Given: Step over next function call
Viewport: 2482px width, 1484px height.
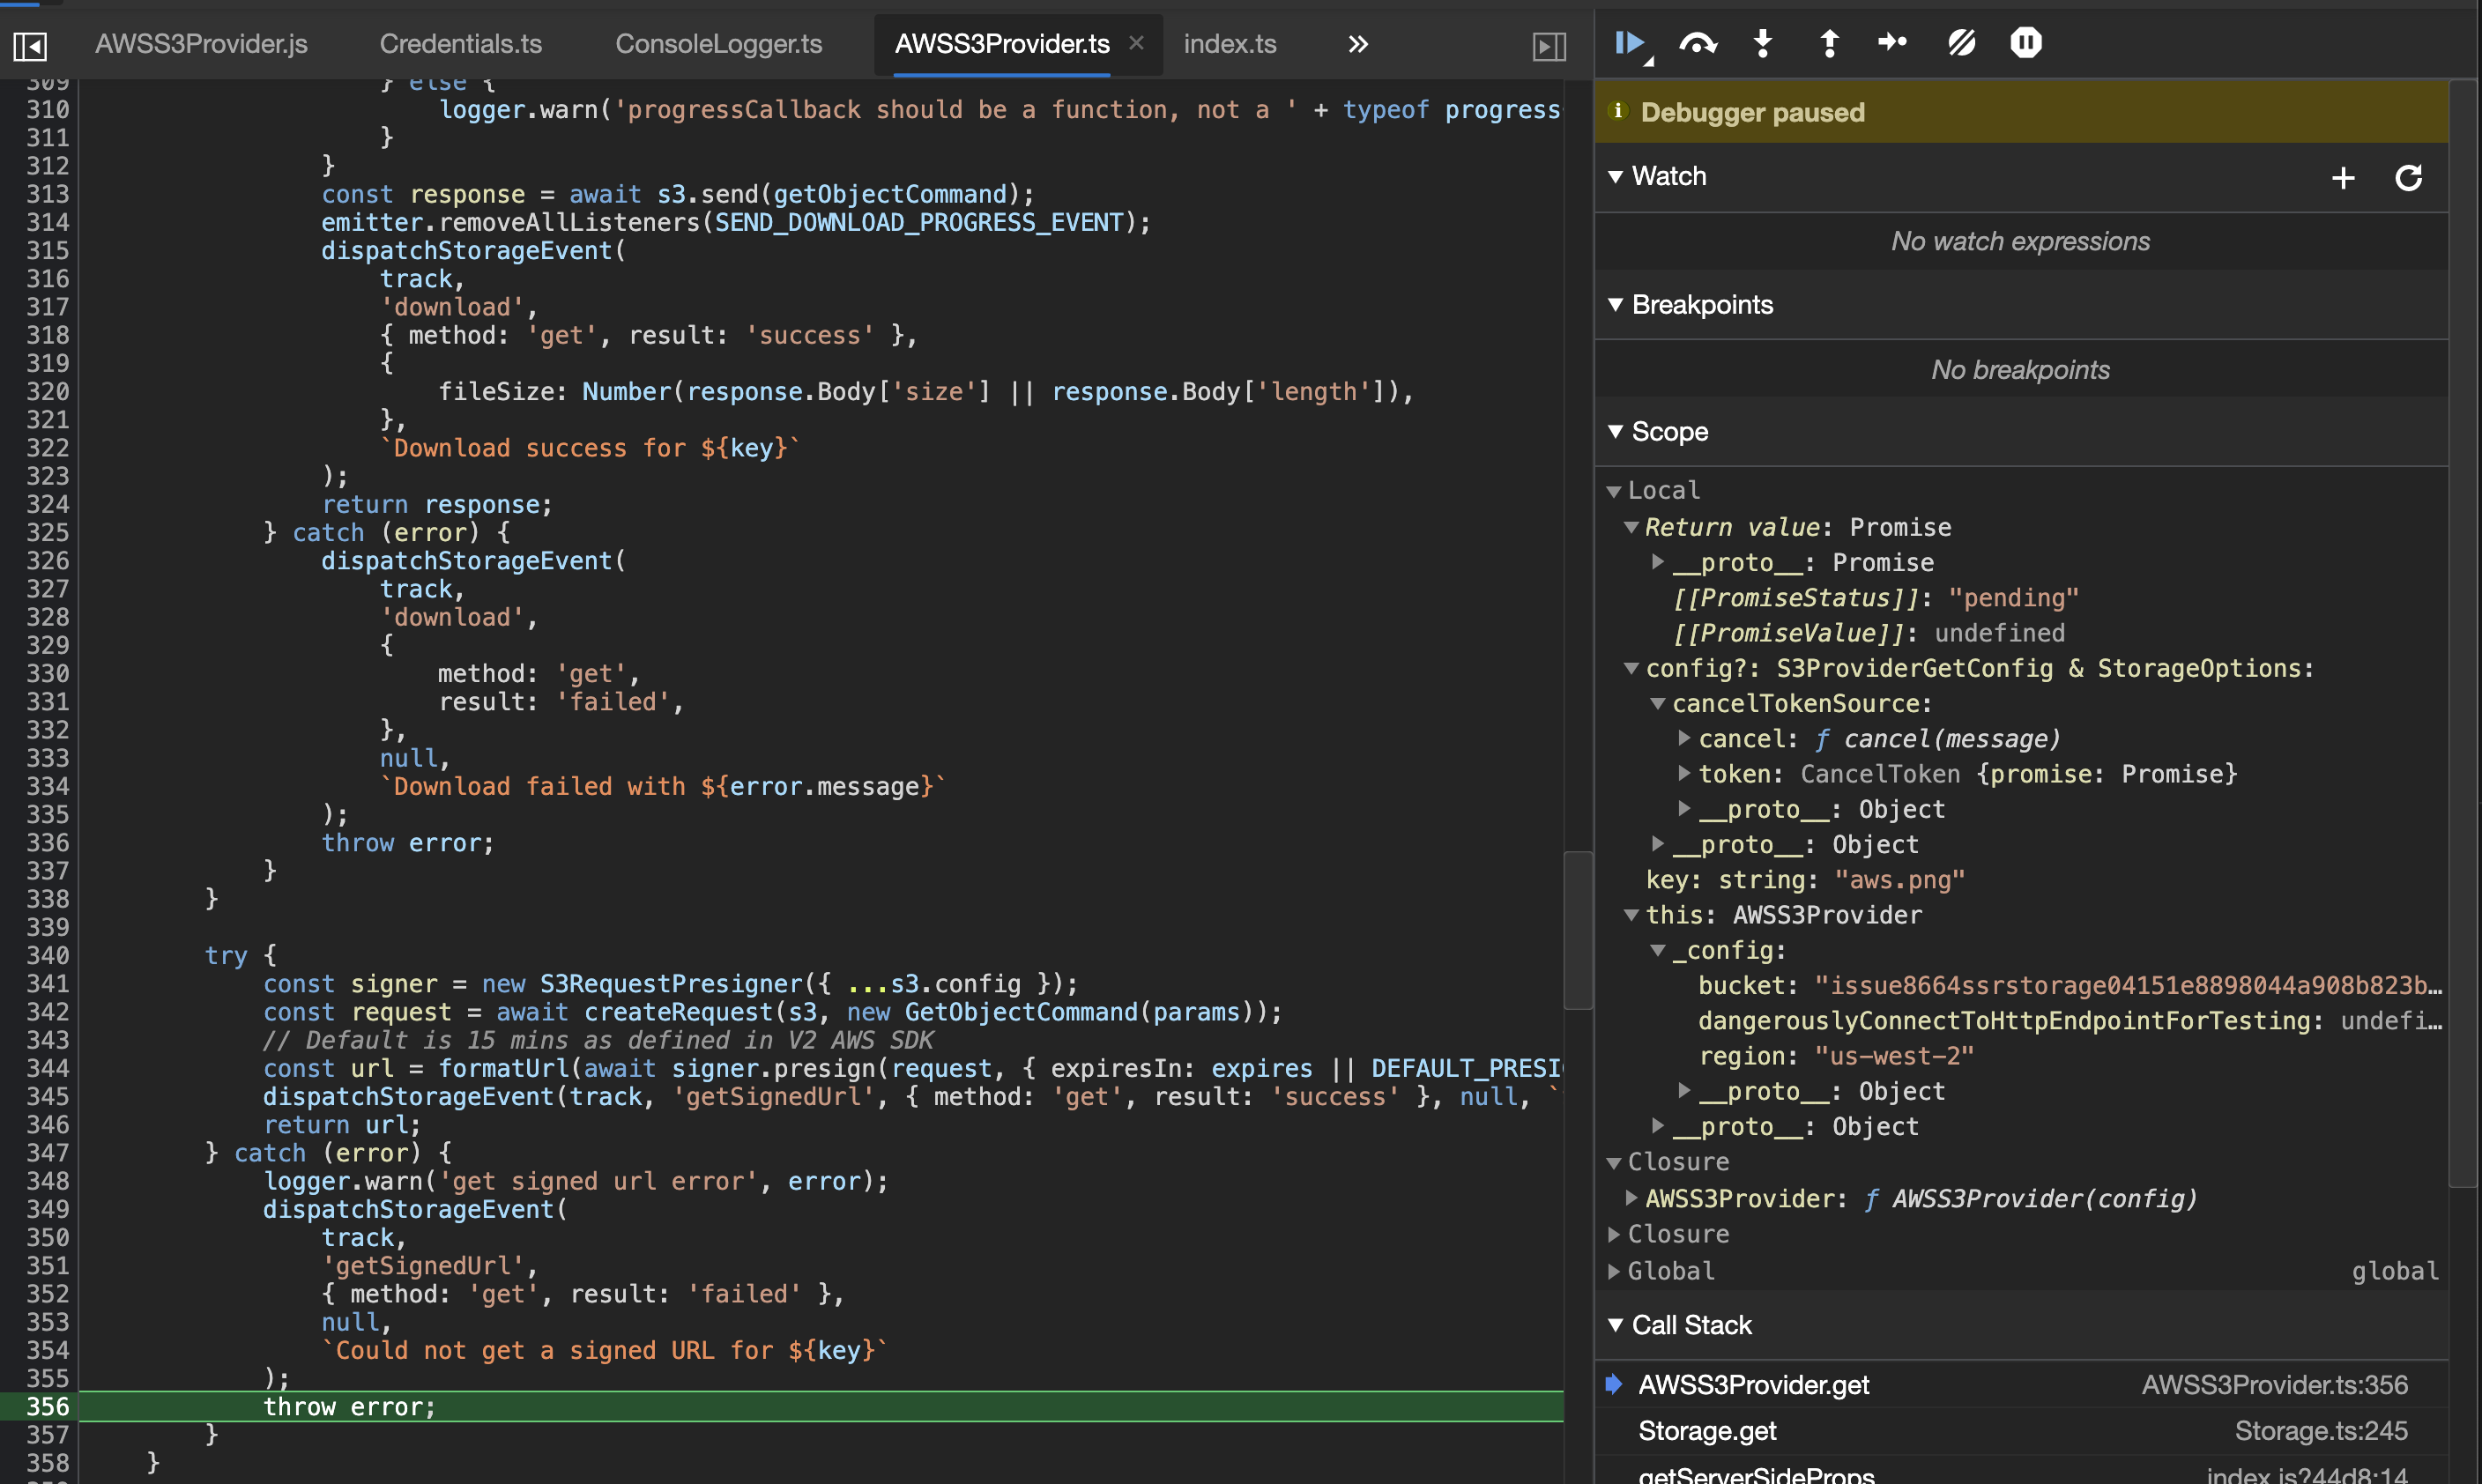Looking at the screenshot, I should [1697, 43].
